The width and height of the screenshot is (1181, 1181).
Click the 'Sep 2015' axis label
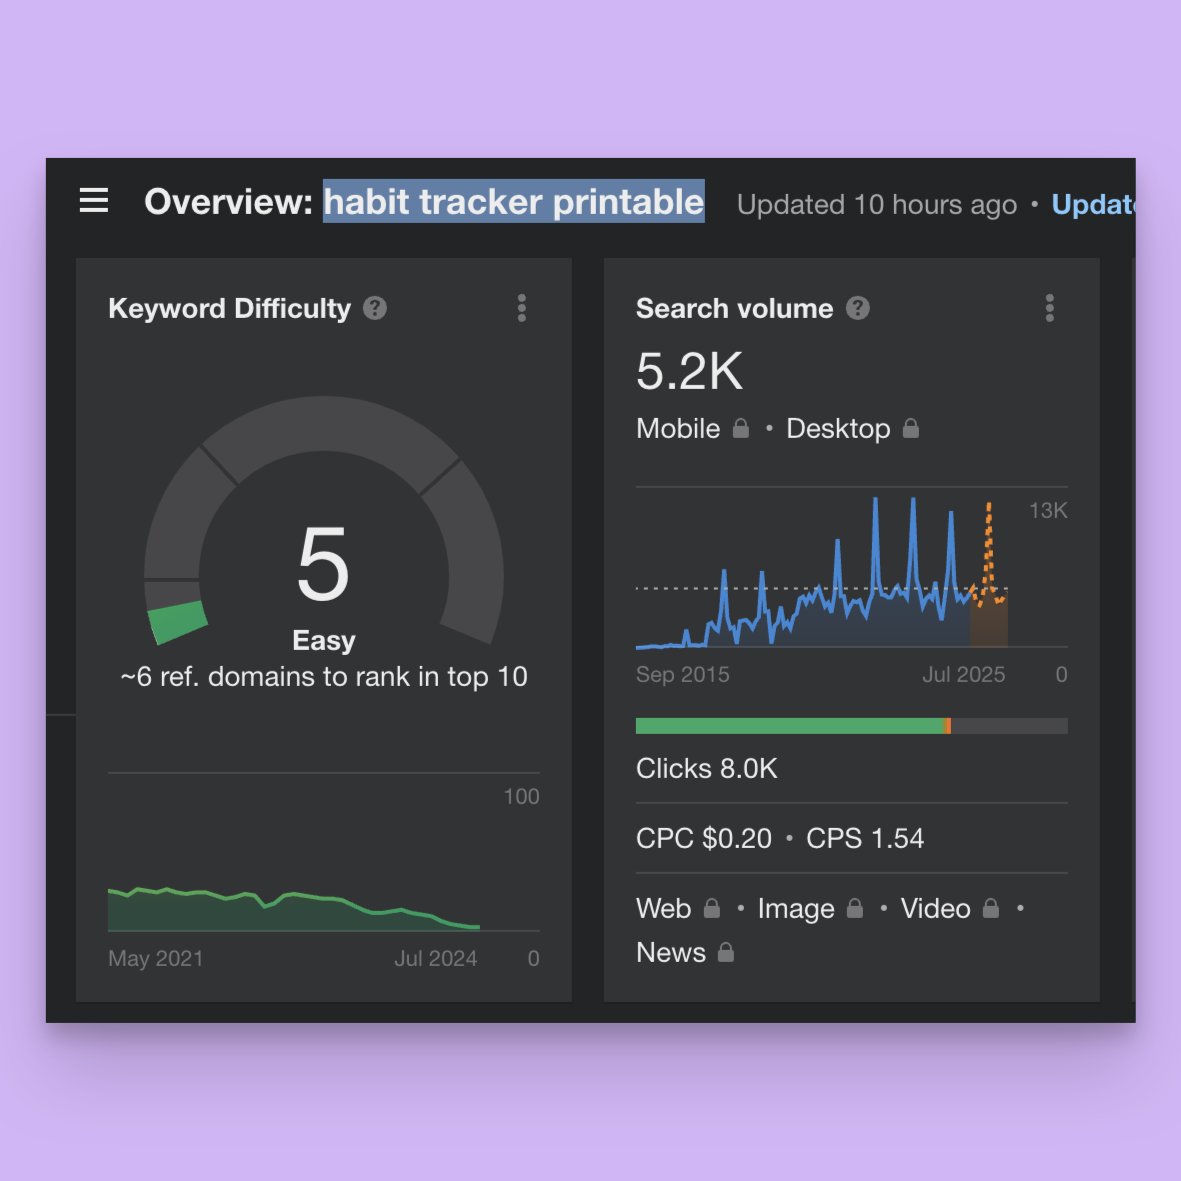point(682,674)
